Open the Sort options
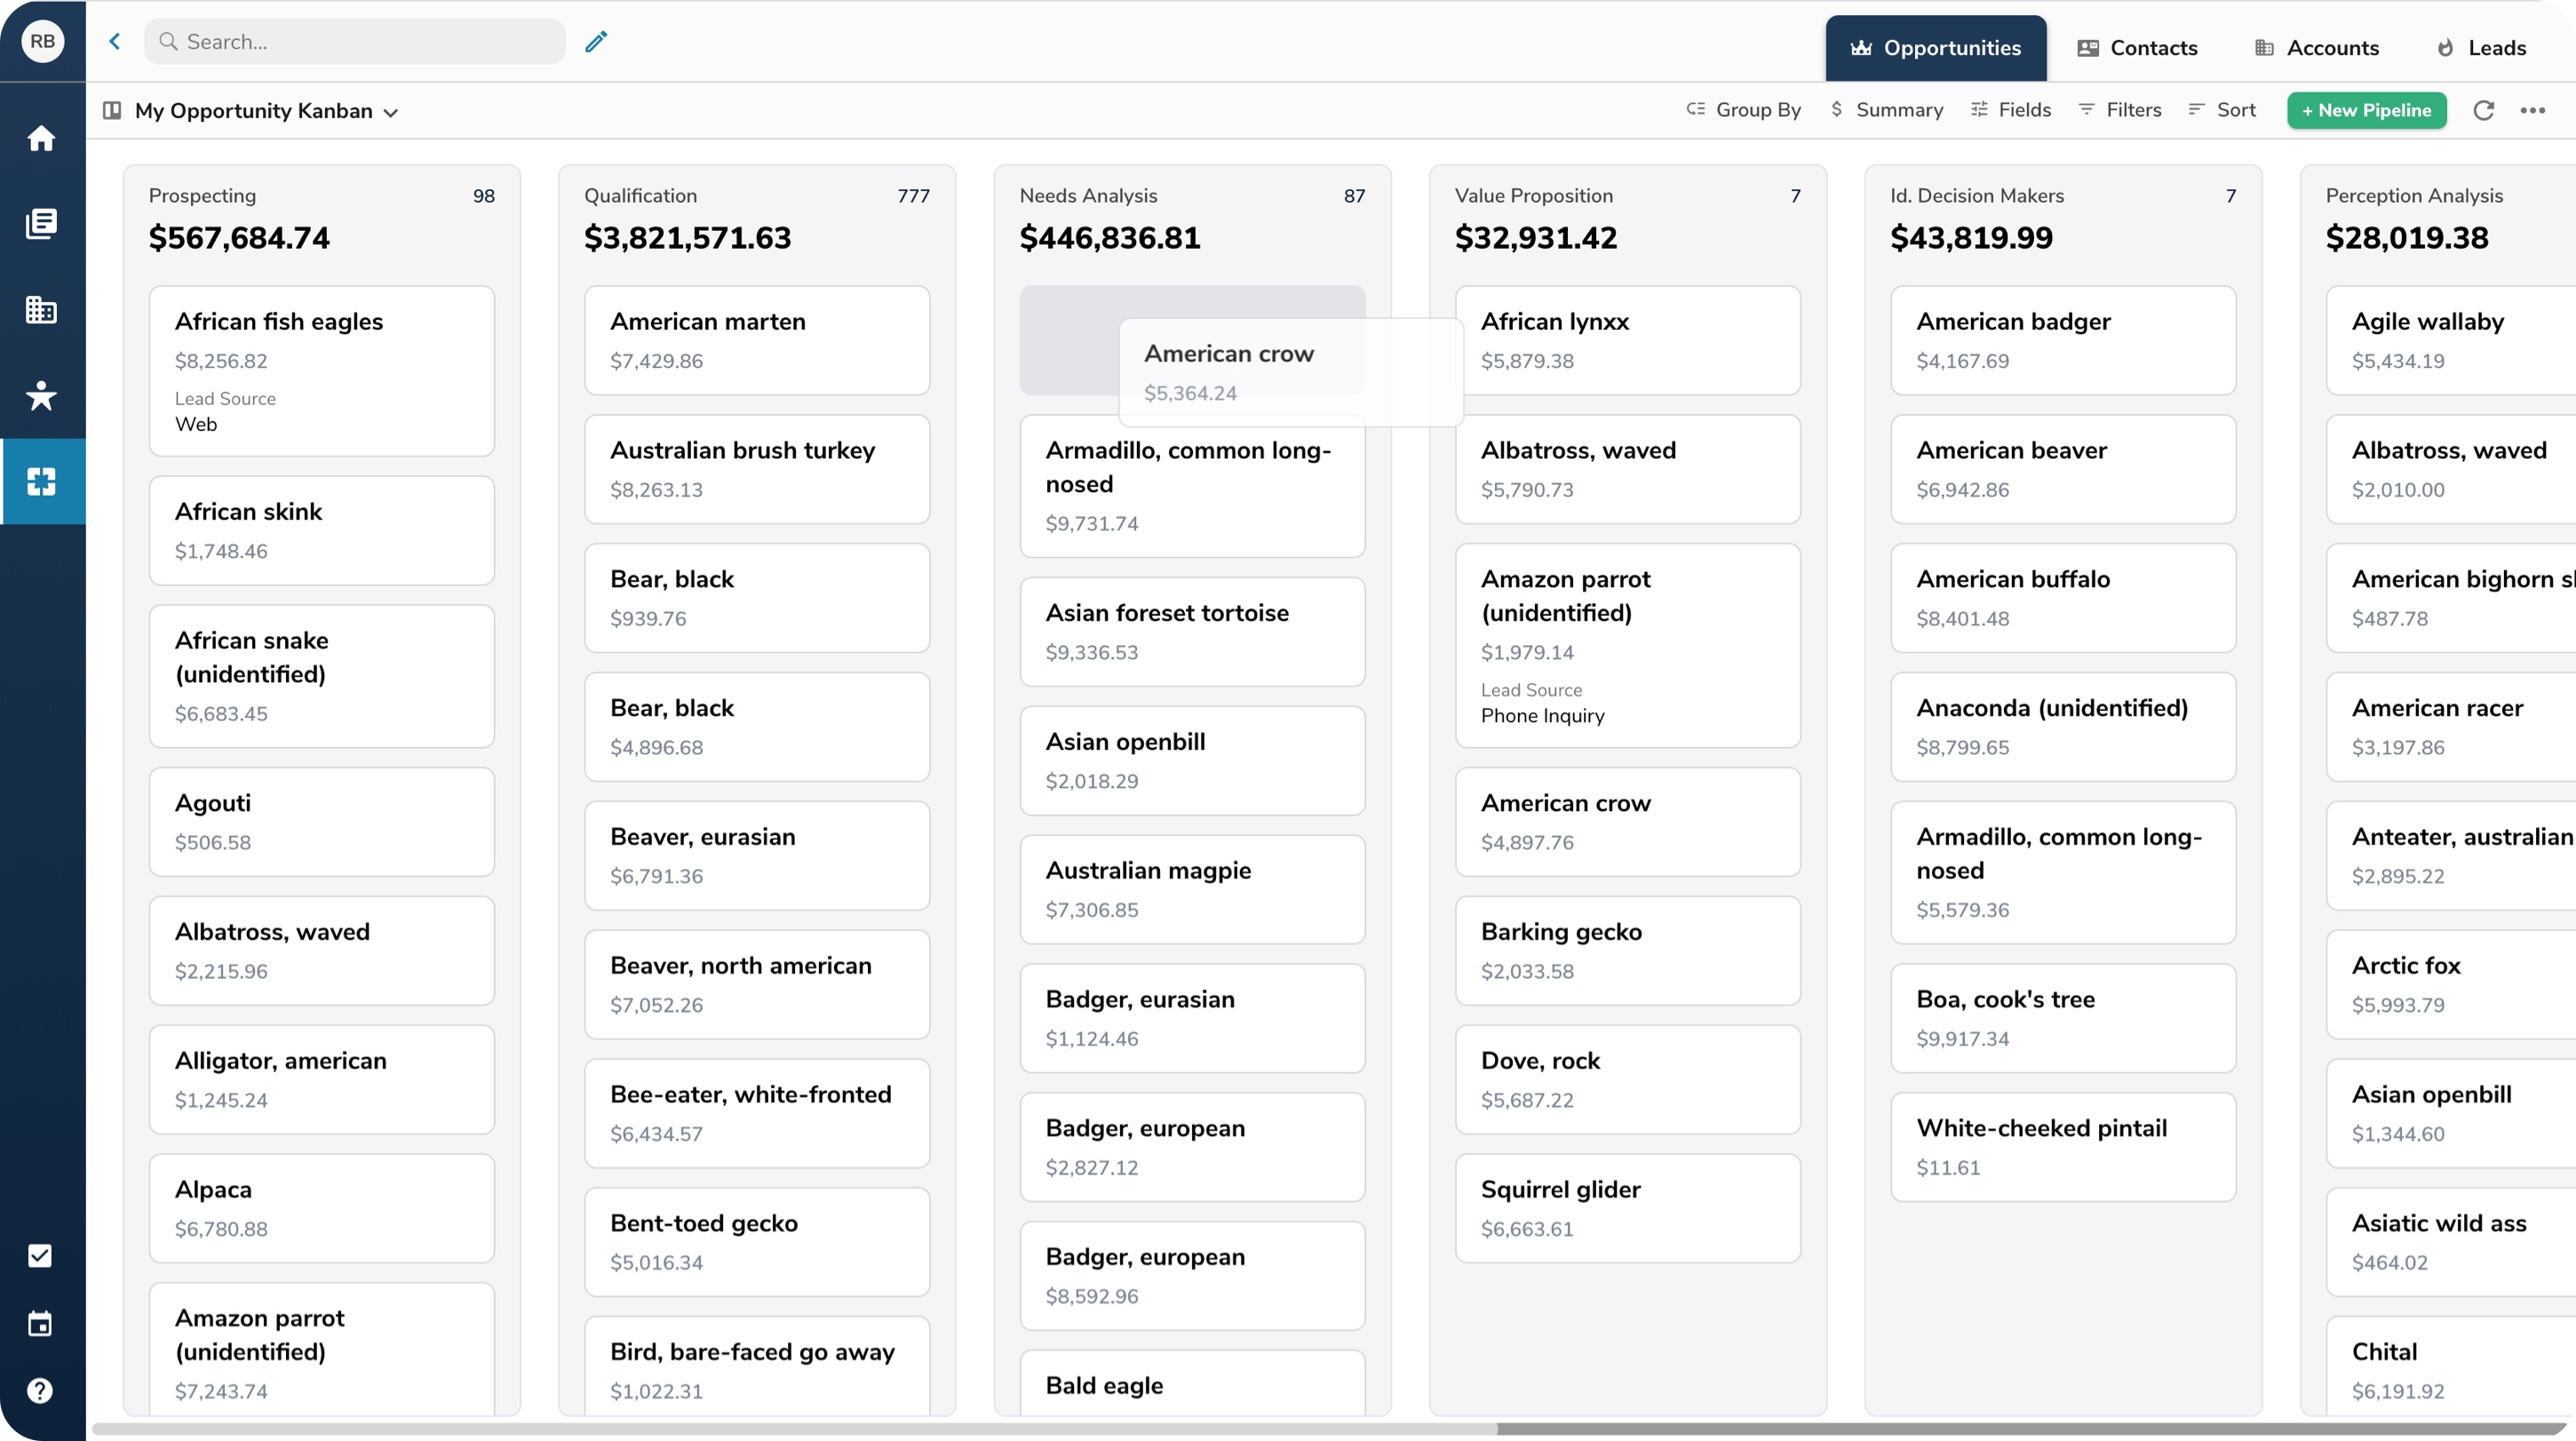The height and width of the screenshot is (1441, 2576). (2222, 110)
